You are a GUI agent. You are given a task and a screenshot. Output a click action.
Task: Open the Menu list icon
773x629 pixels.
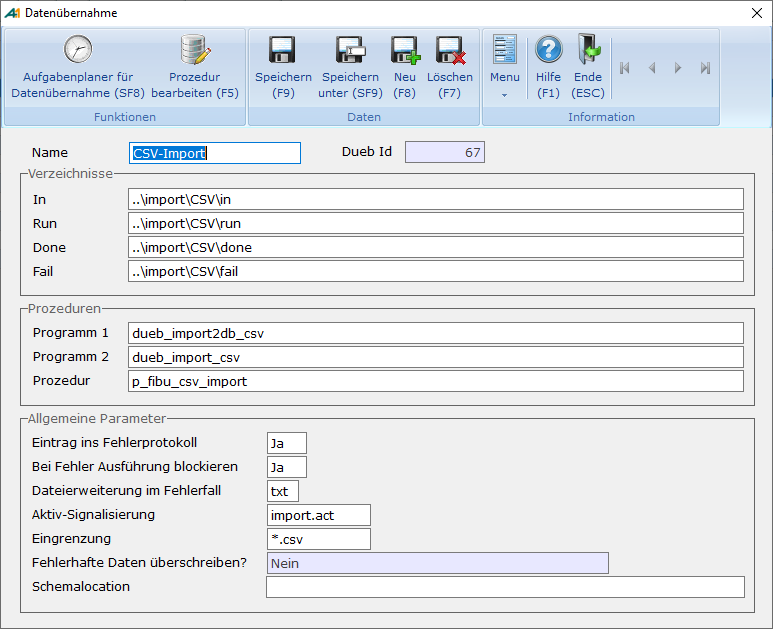pyautogui.click(x=505, y=49)
